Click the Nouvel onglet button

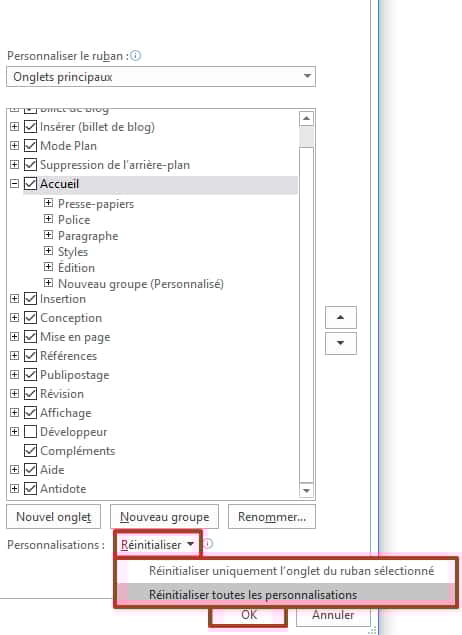pos(53,517)
